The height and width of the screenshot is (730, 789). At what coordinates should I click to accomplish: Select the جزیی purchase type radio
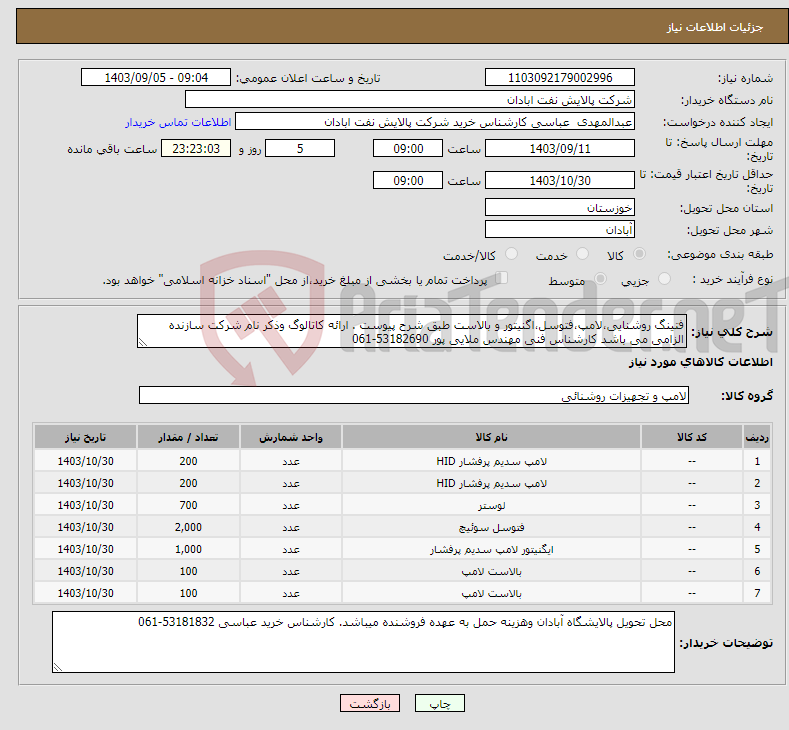[x=664, y=279]
